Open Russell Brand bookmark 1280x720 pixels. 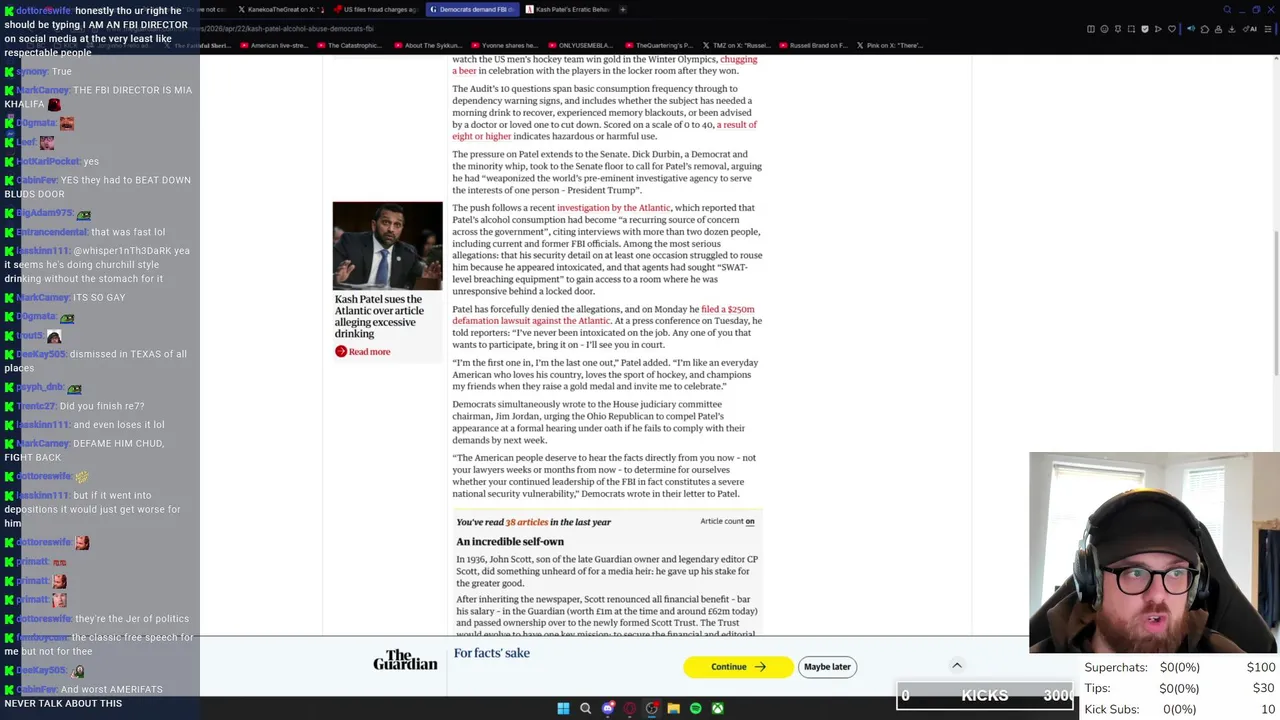812,45
